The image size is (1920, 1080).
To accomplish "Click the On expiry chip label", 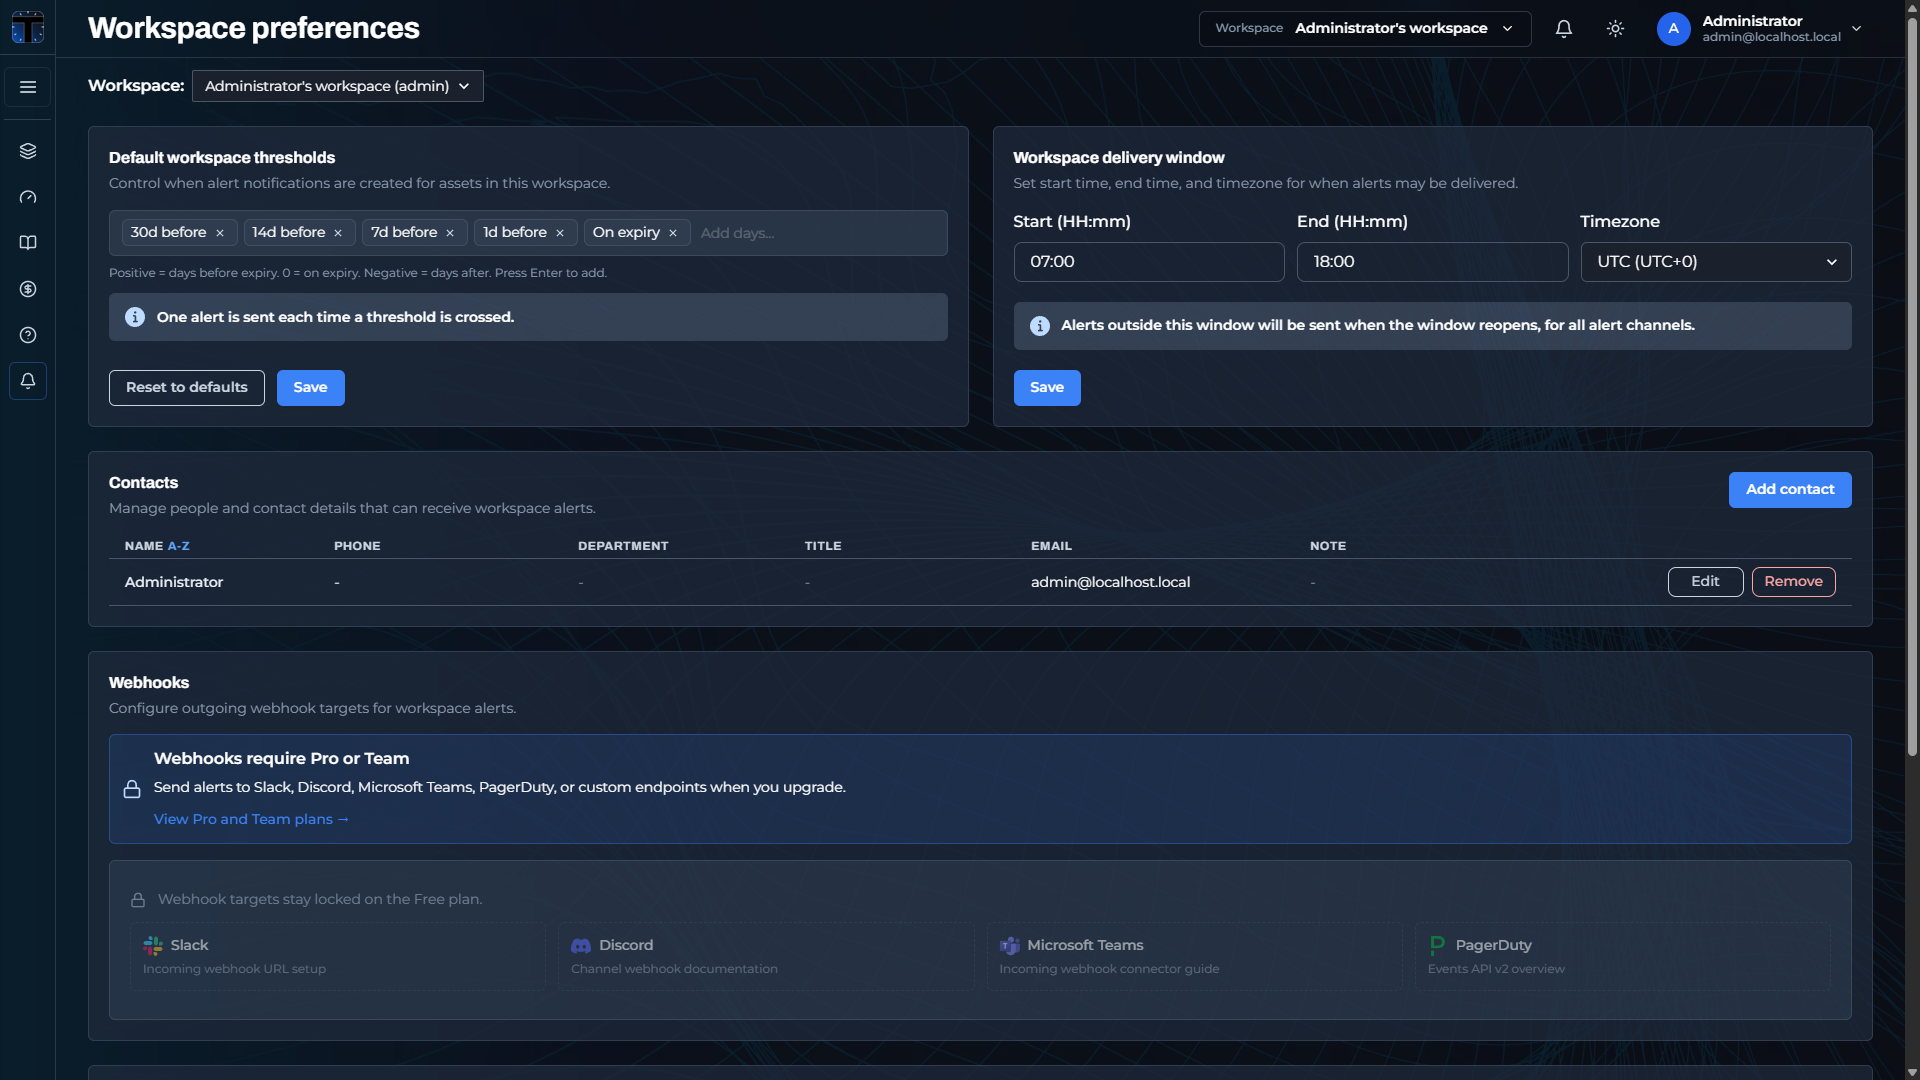I will pos(626,233).
